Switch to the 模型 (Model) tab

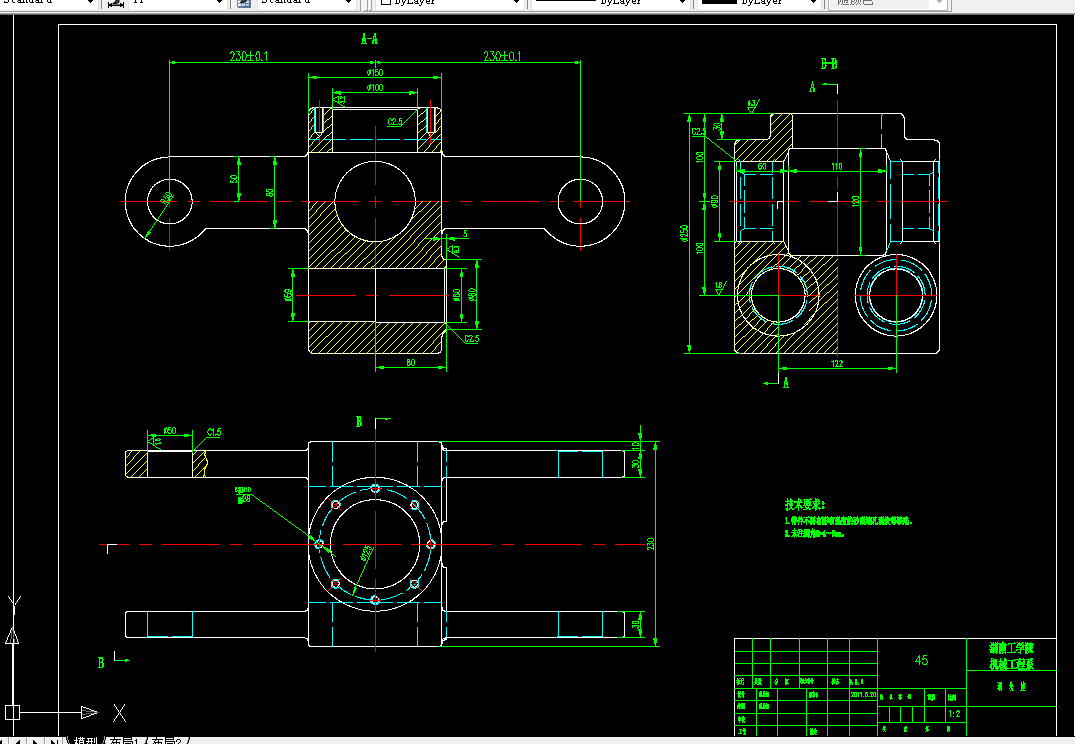tap(86, 741)
